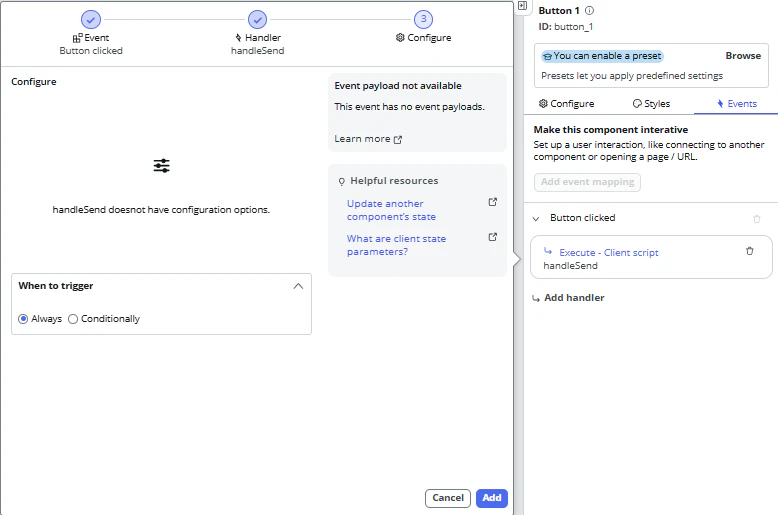Select the Always radio button
Screen dimensions: 778x515
[23, 319]
